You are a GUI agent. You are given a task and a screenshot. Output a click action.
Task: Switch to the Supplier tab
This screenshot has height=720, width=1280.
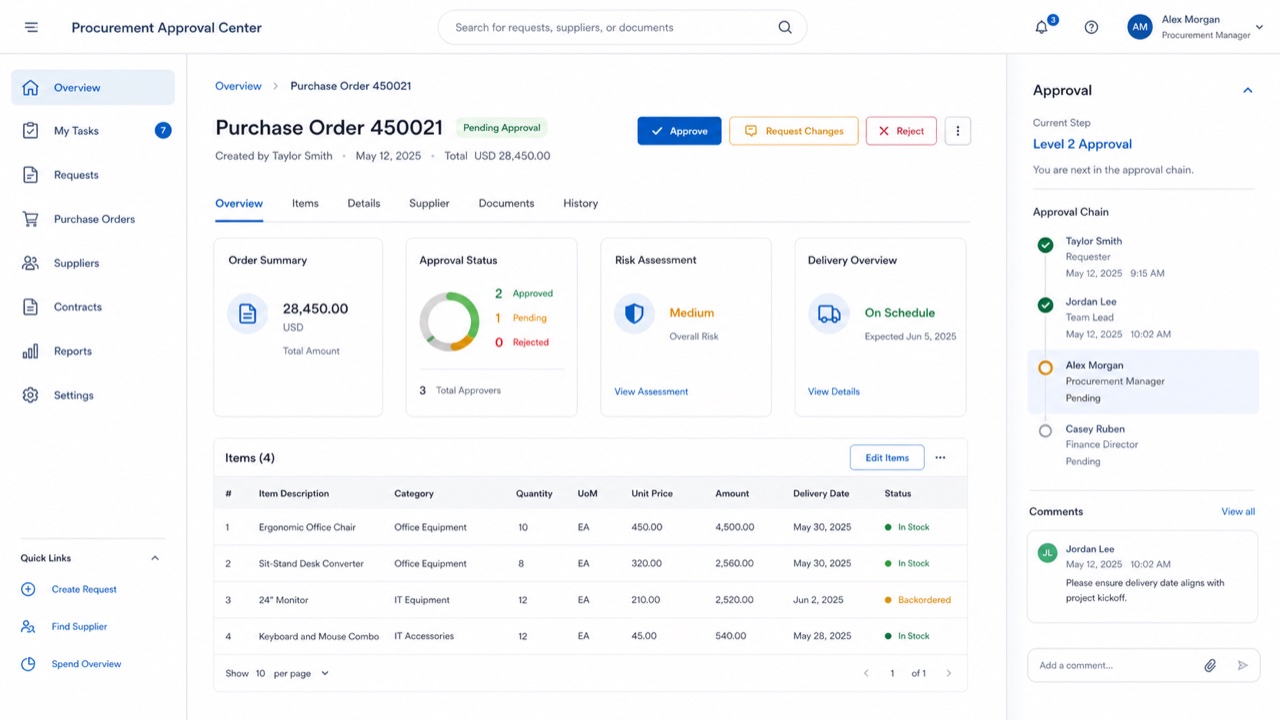tap(429, 203)
